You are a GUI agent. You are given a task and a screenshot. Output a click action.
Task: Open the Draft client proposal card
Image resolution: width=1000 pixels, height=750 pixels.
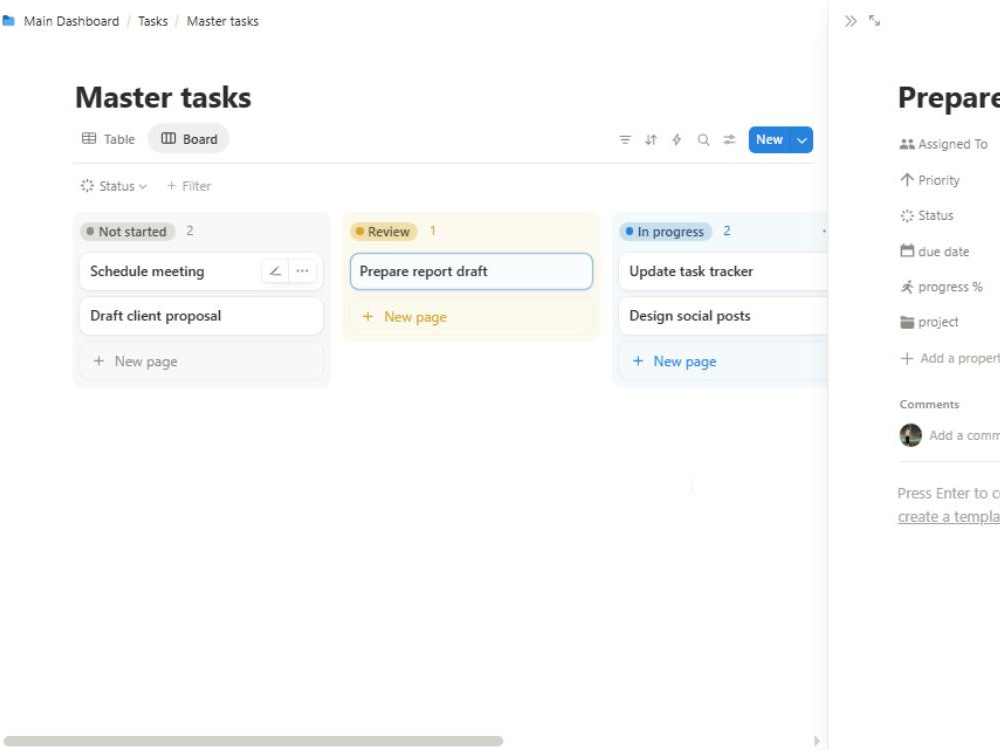point(201,316)
